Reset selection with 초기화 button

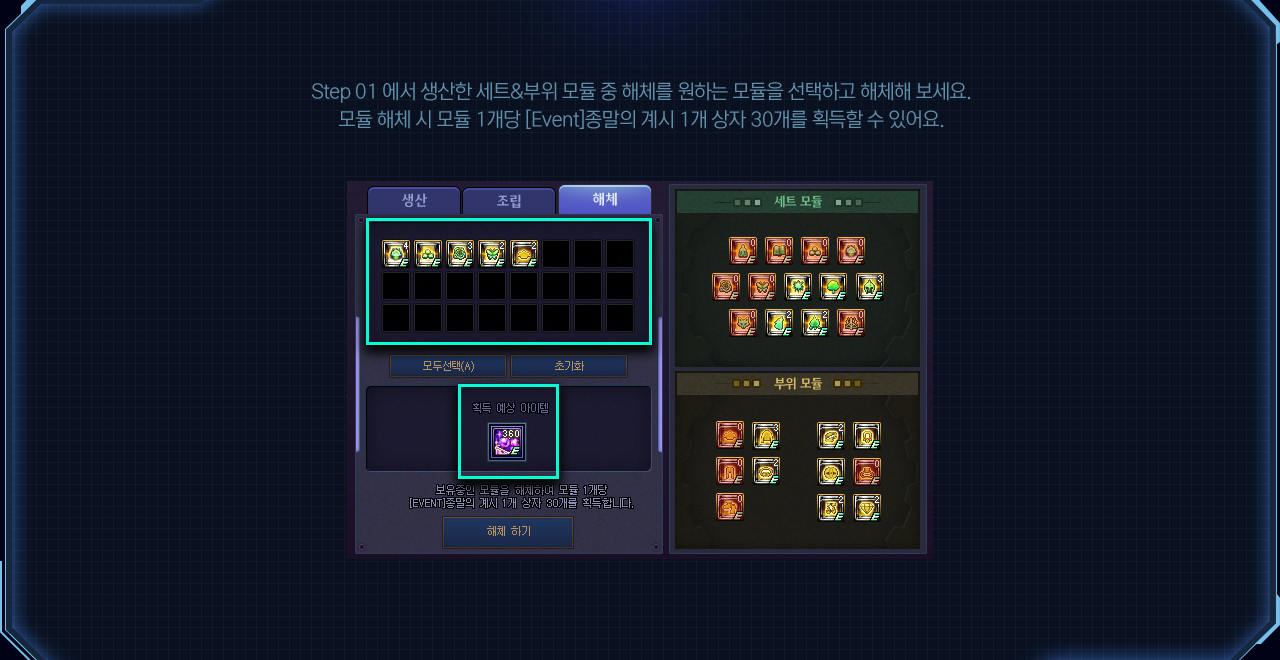pos(568,366)
